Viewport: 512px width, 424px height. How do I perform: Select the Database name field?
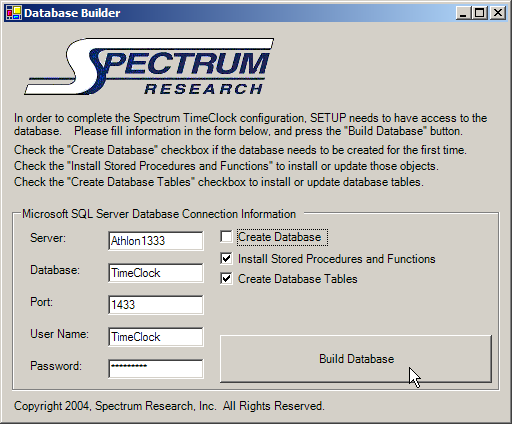[x=156, y=273]
